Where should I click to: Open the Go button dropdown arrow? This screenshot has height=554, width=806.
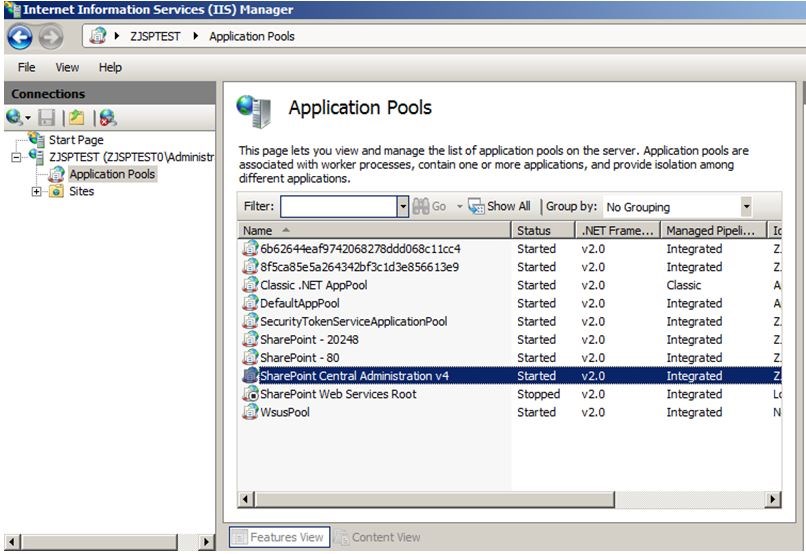click(x=460, y=207)
